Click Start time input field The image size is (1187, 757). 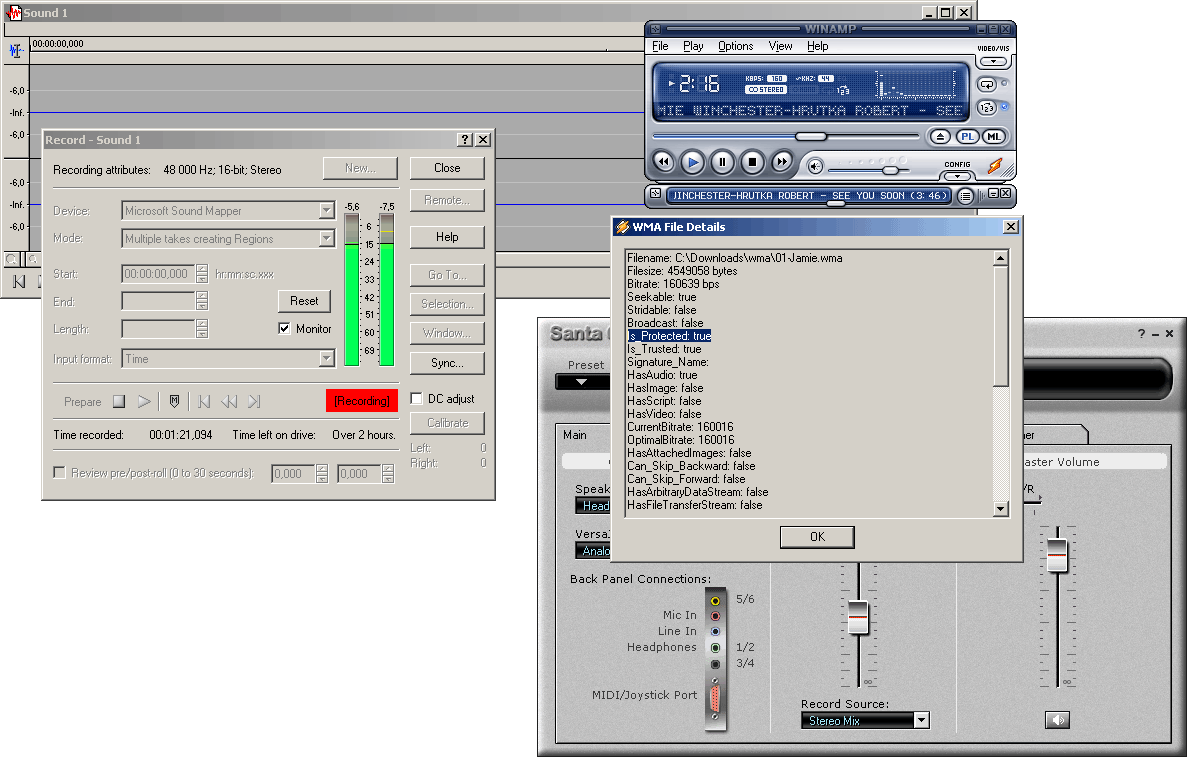(x=157, y=274)
